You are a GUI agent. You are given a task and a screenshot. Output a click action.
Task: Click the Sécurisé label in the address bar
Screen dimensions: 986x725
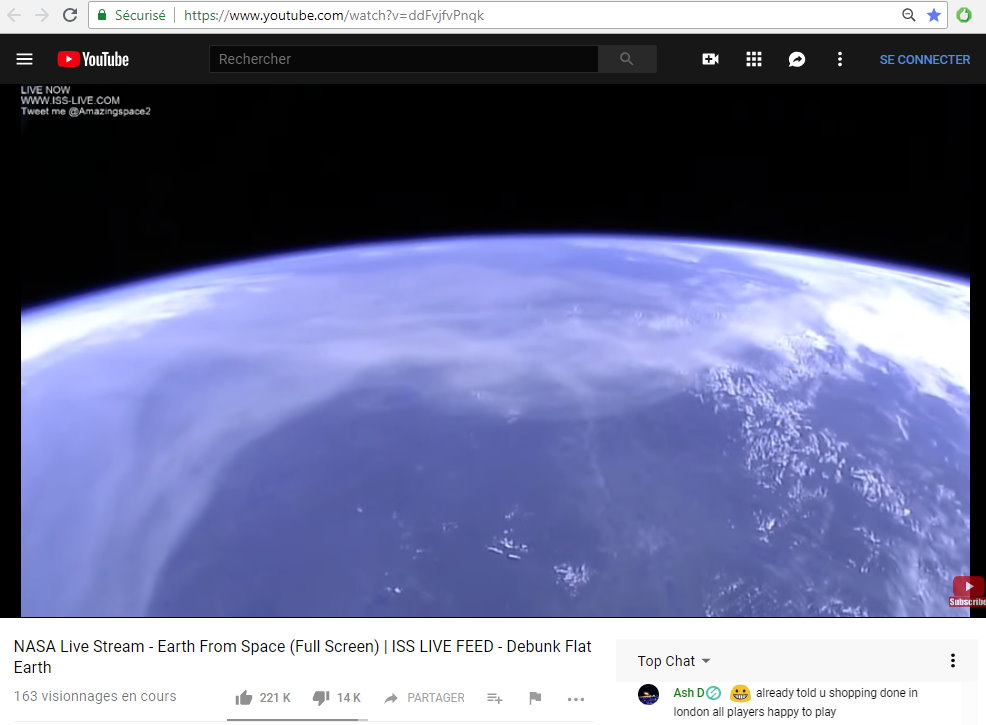pos(140,15)
